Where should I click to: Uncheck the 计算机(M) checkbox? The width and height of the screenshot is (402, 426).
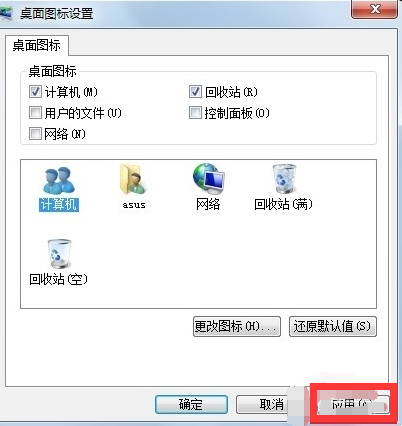pos(35,92)
